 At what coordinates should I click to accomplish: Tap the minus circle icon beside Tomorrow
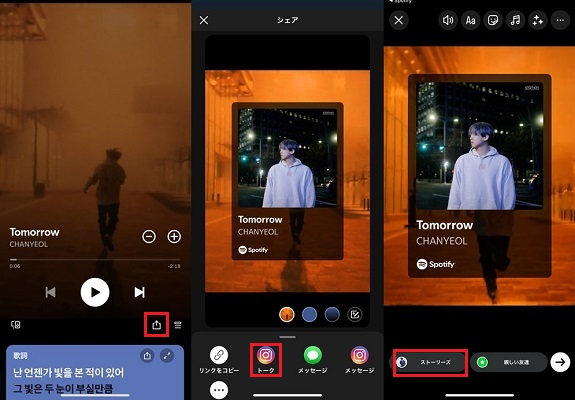[x=149, y=236]
